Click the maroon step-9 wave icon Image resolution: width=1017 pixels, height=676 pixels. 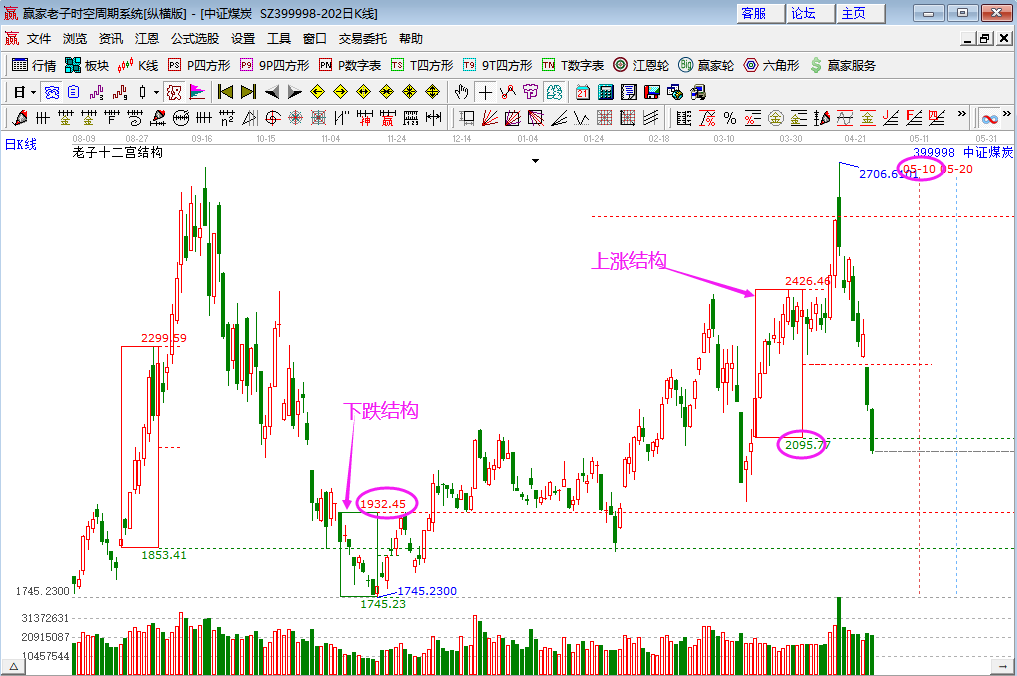120,93
